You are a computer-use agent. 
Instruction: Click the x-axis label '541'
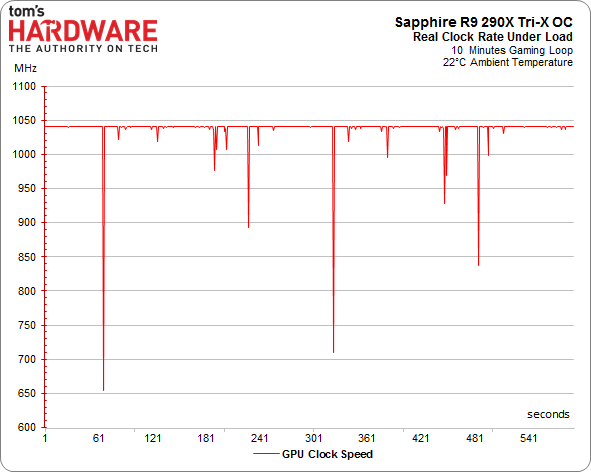point(528,438)
